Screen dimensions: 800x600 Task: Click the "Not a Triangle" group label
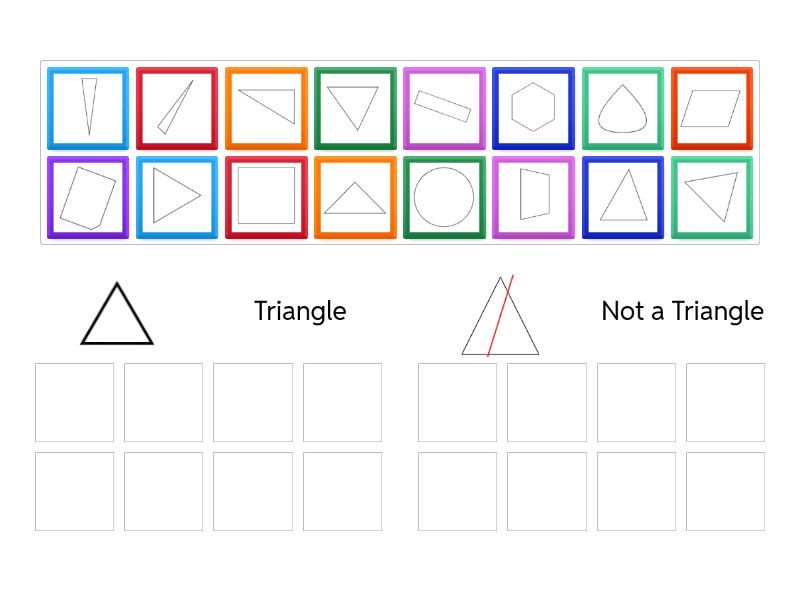pos(682,311)
